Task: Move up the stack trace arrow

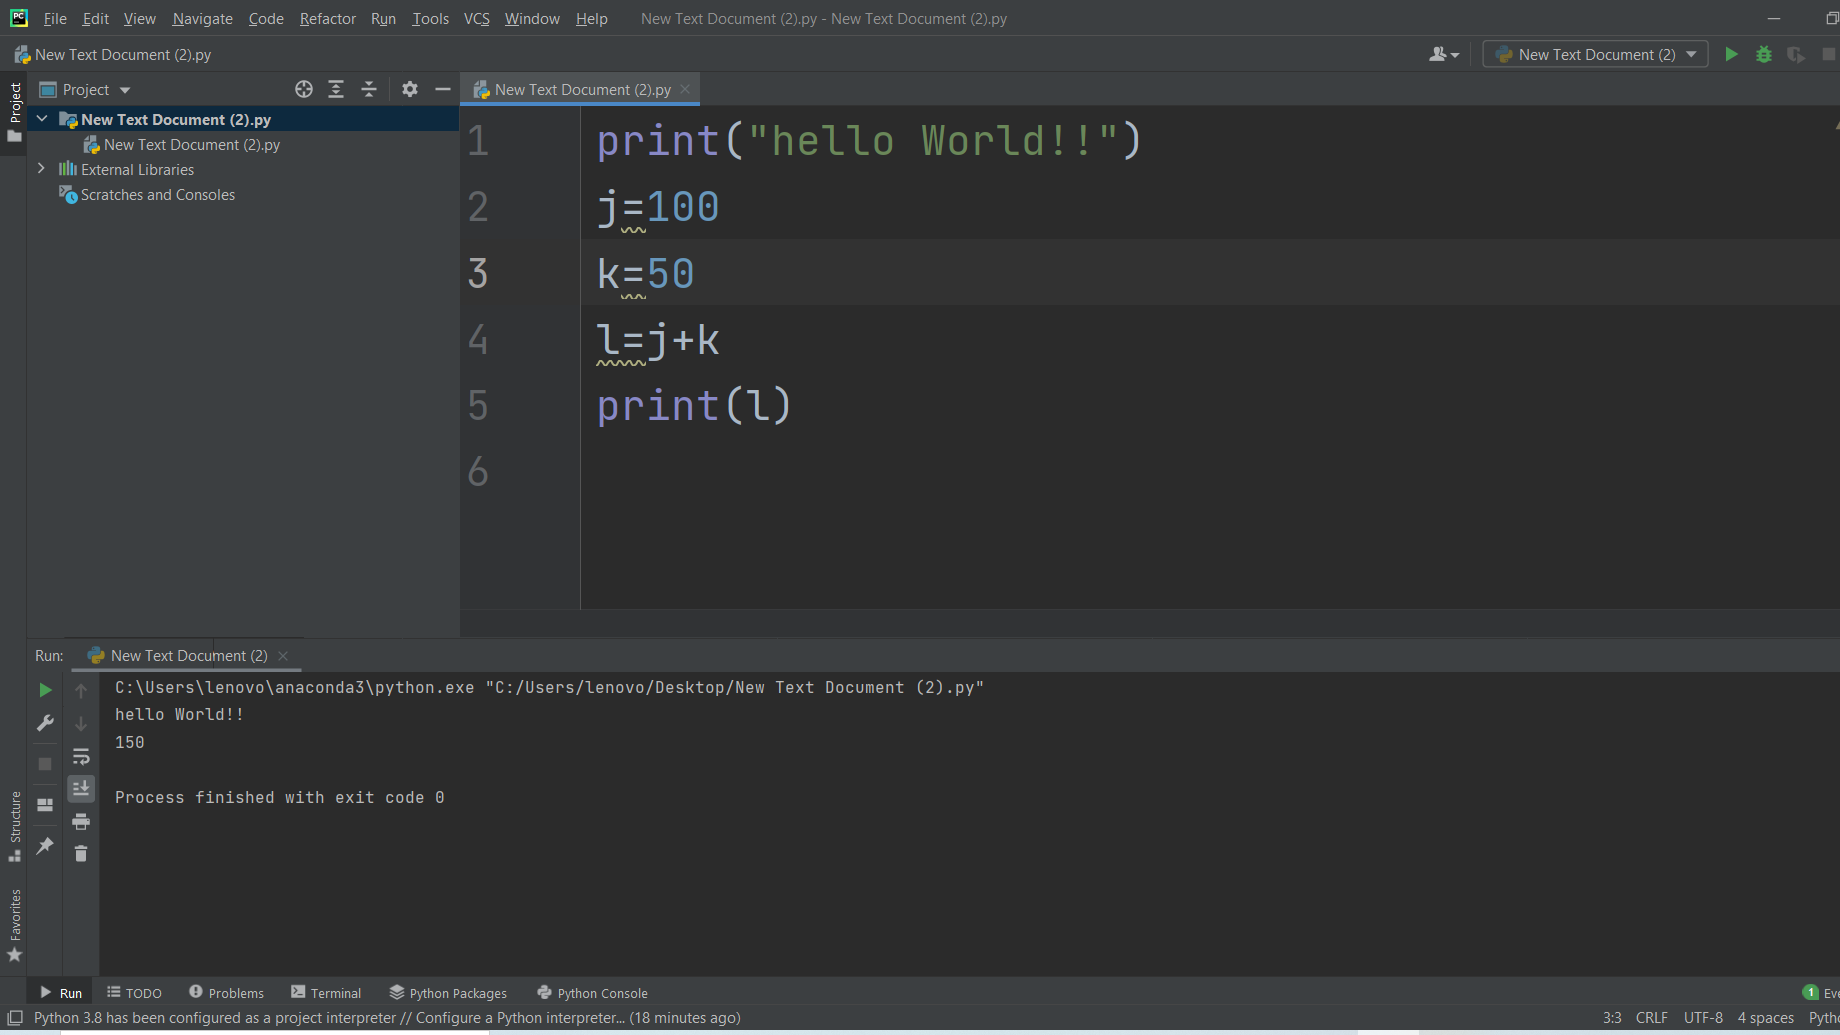Action: 81,691
